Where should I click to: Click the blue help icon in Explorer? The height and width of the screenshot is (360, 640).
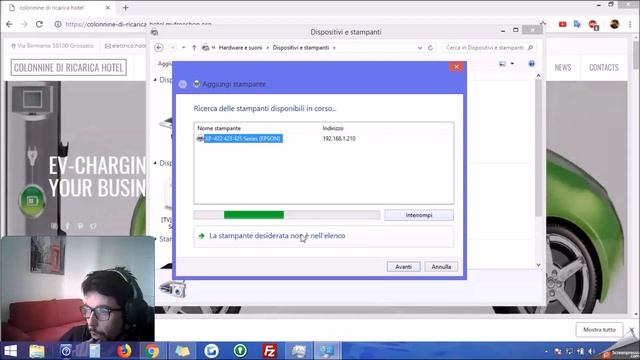click(531, 64)
